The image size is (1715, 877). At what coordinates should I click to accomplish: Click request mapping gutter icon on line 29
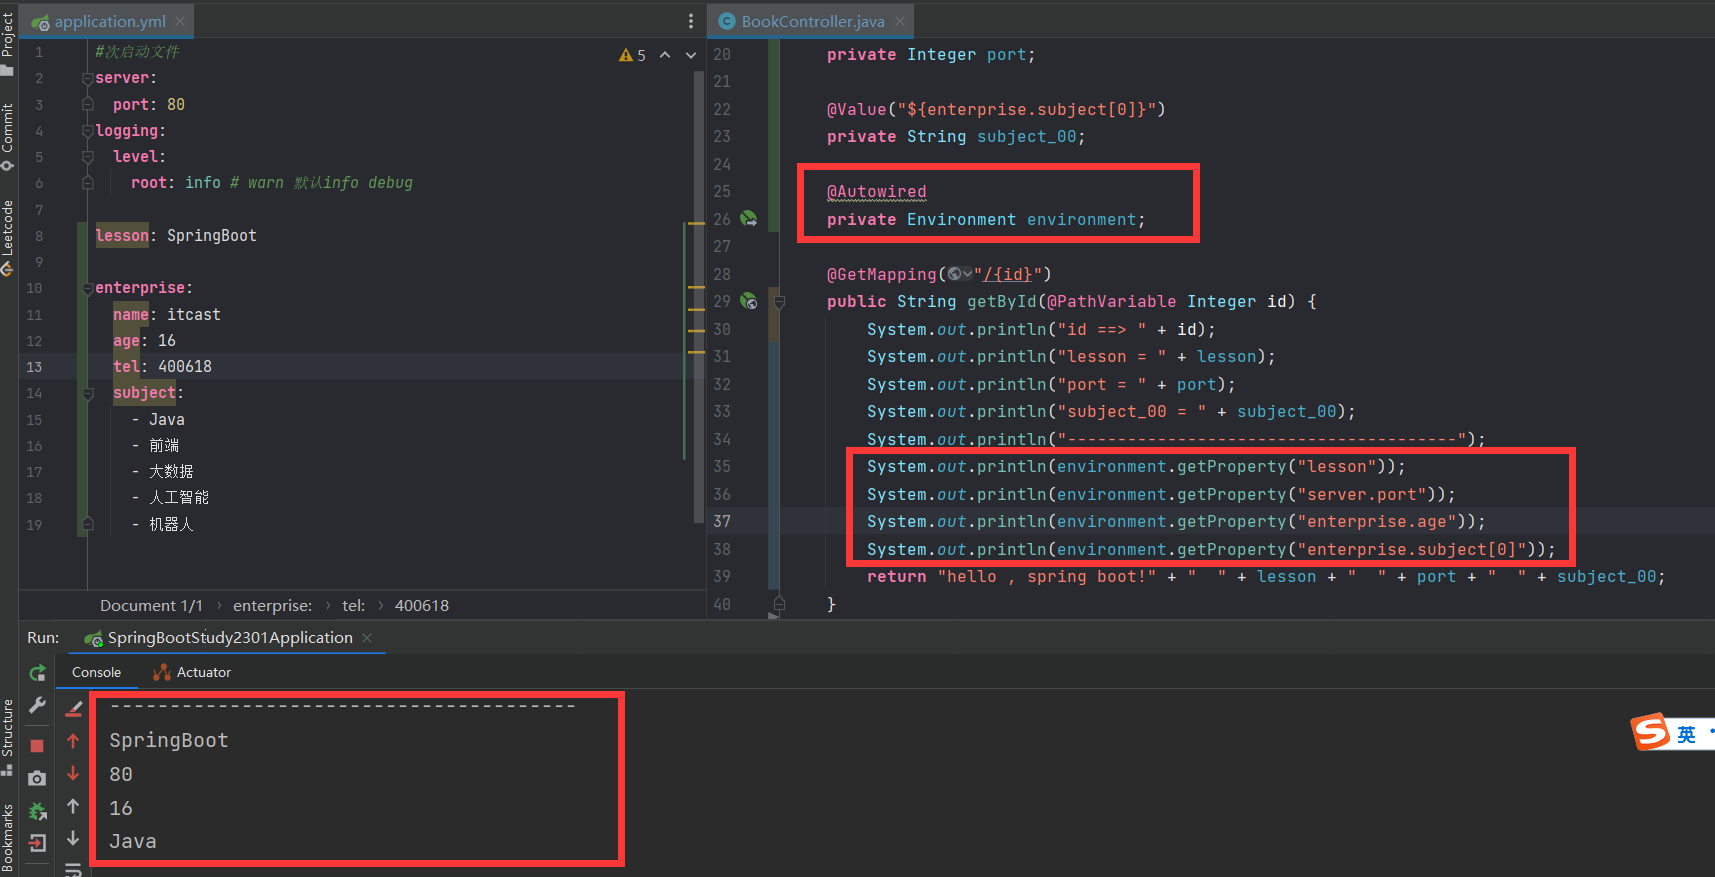click(748, 300)
